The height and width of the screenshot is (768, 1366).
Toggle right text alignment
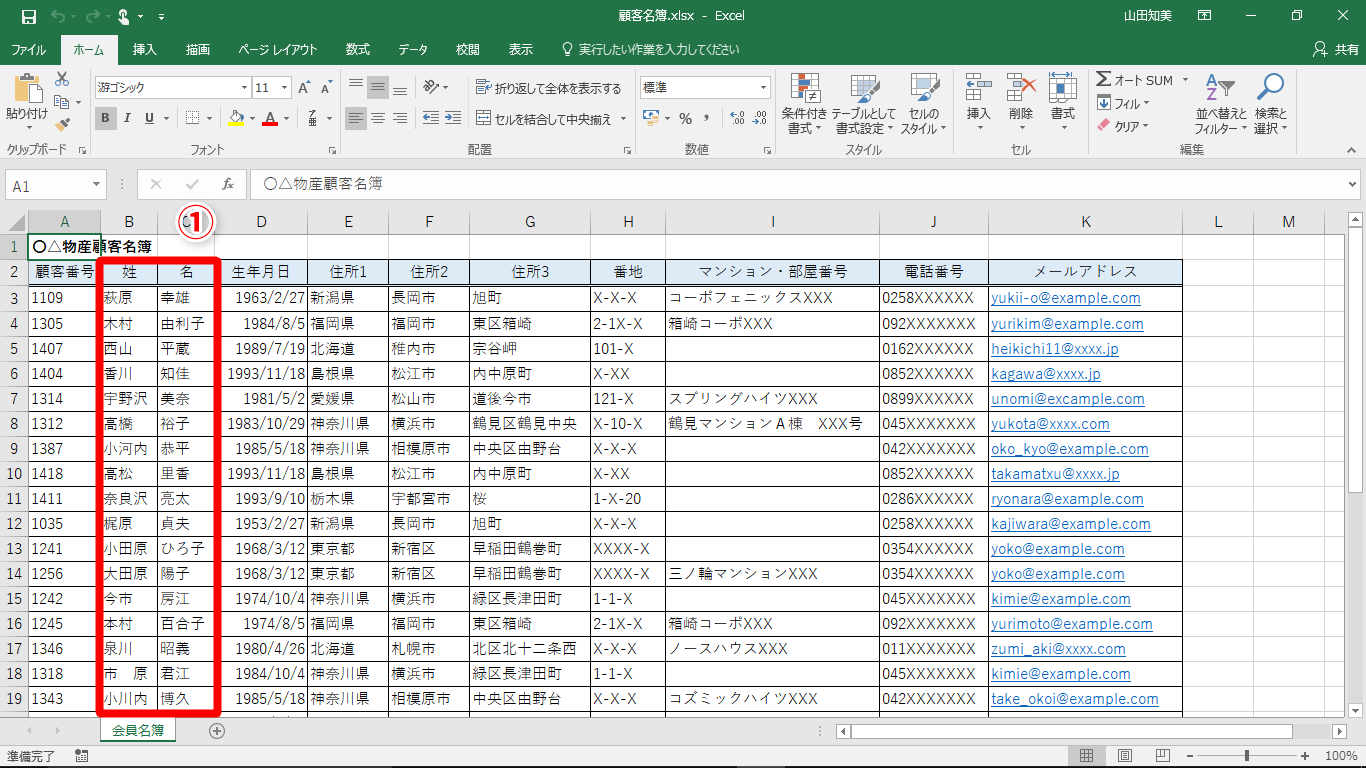point(400,118)
